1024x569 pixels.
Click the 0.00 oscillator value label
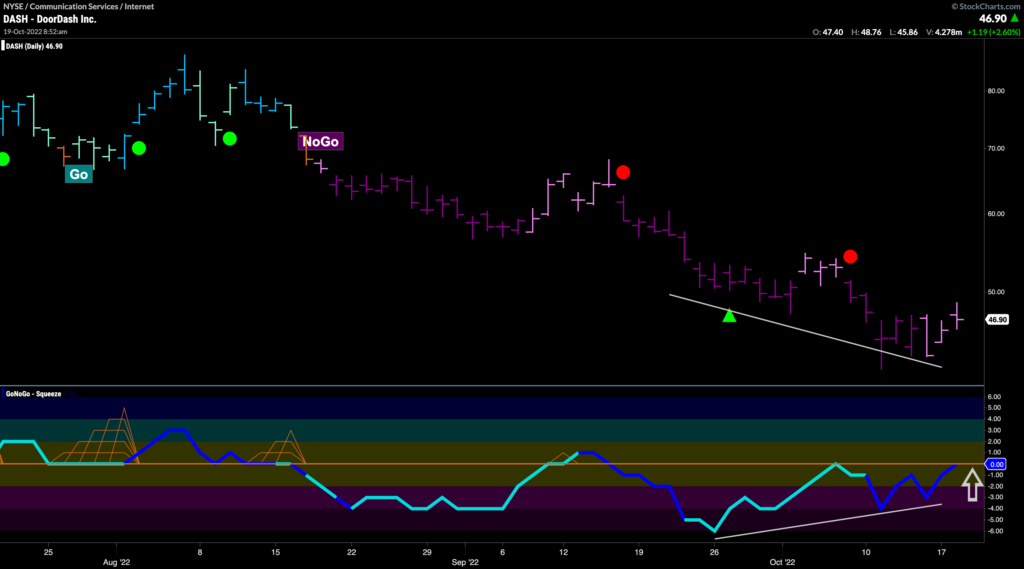(995, 465)
